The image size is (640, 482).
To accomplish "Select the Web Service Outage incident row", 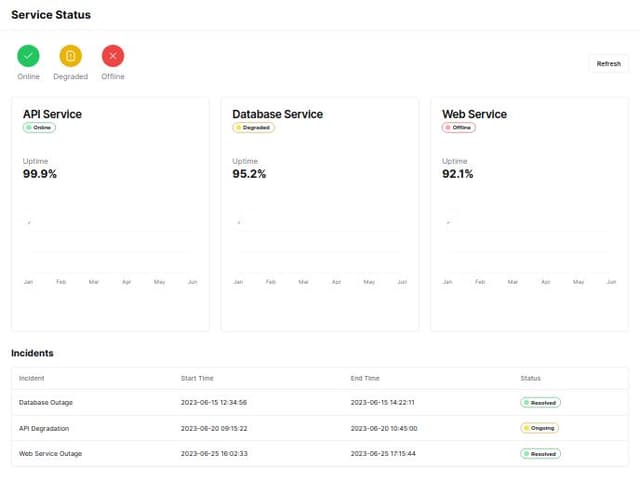I will click(320, 453).
